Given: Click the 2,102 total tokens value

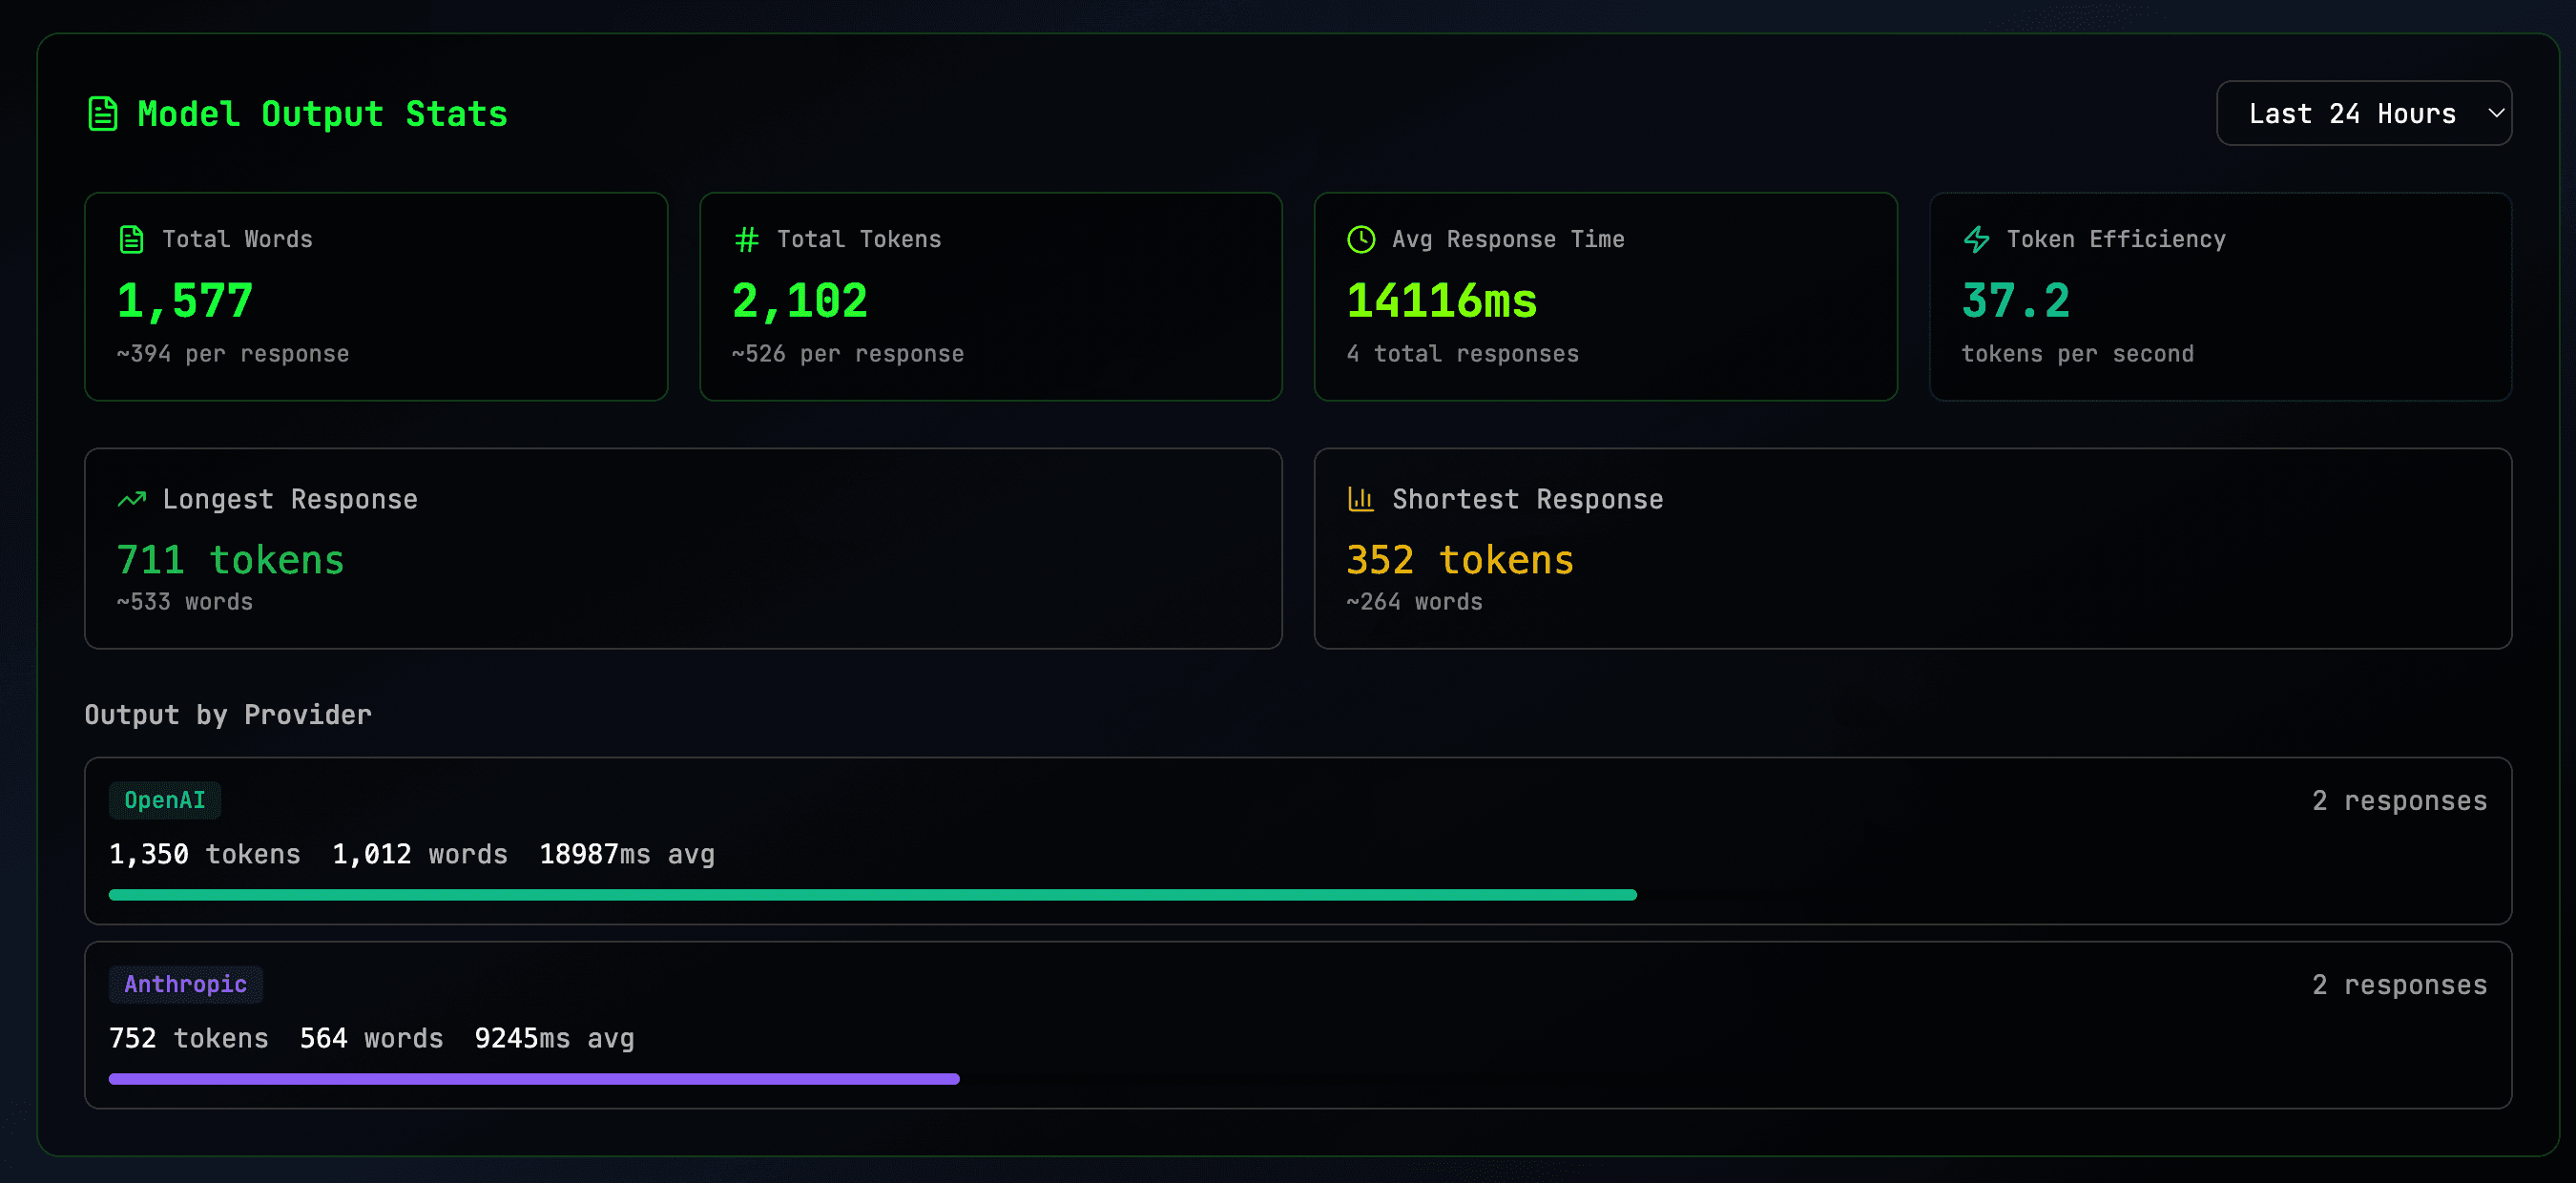Looking at the screenshot, I should coord(800,301).
